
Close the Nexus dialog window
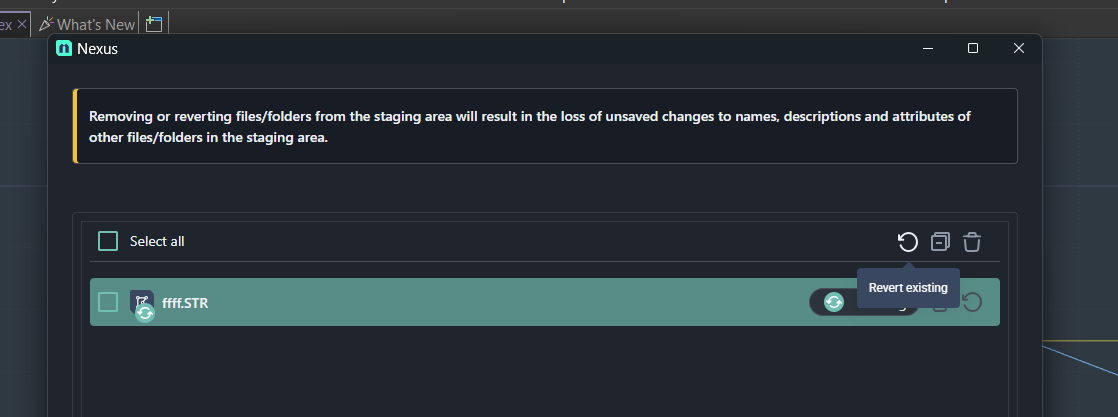(x=1019, y=48)
